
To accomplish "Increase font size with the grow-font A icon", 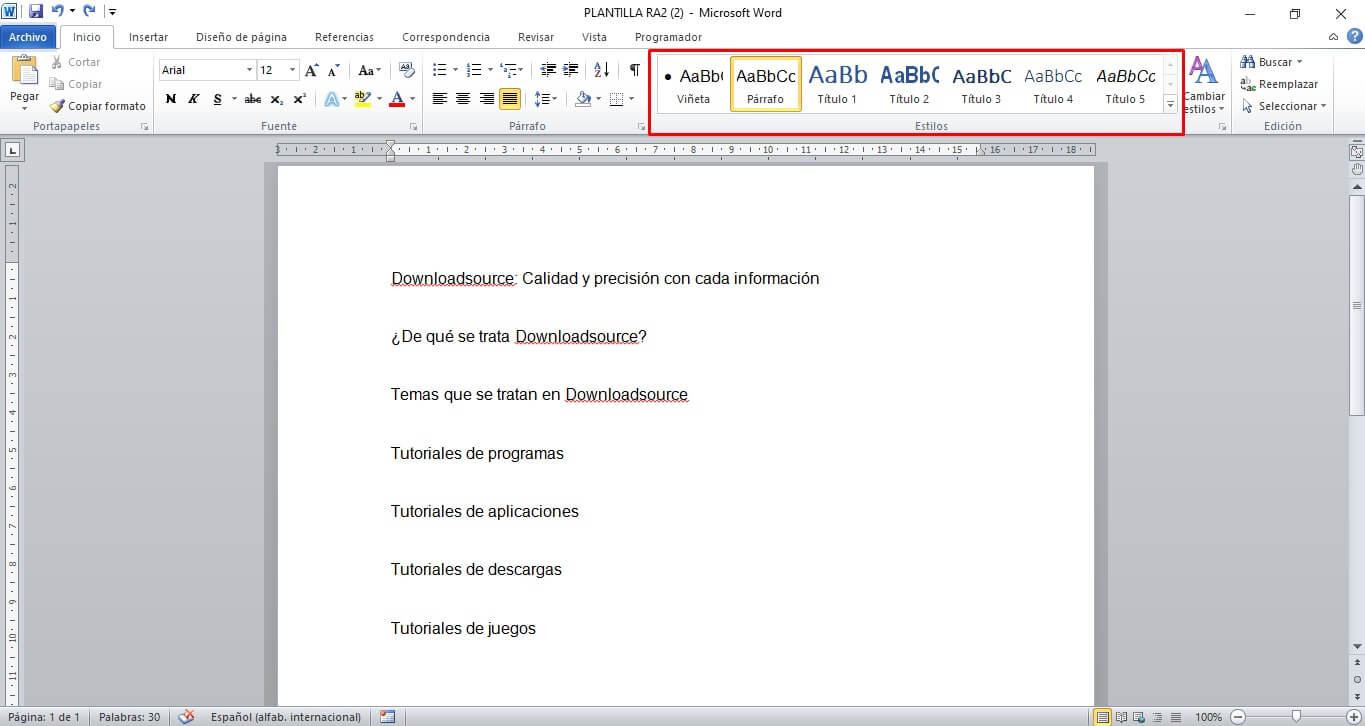I will pyautogui.click(x=312, y=70).
